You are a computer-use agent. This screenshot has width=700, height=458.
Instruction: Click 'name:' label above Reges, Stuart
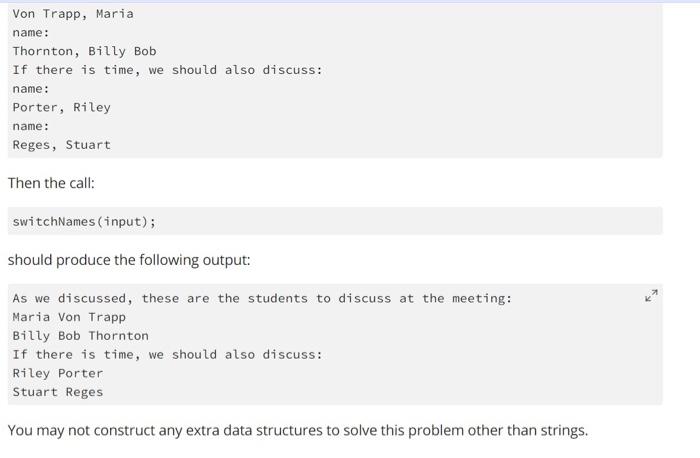(x=31, y=126)
